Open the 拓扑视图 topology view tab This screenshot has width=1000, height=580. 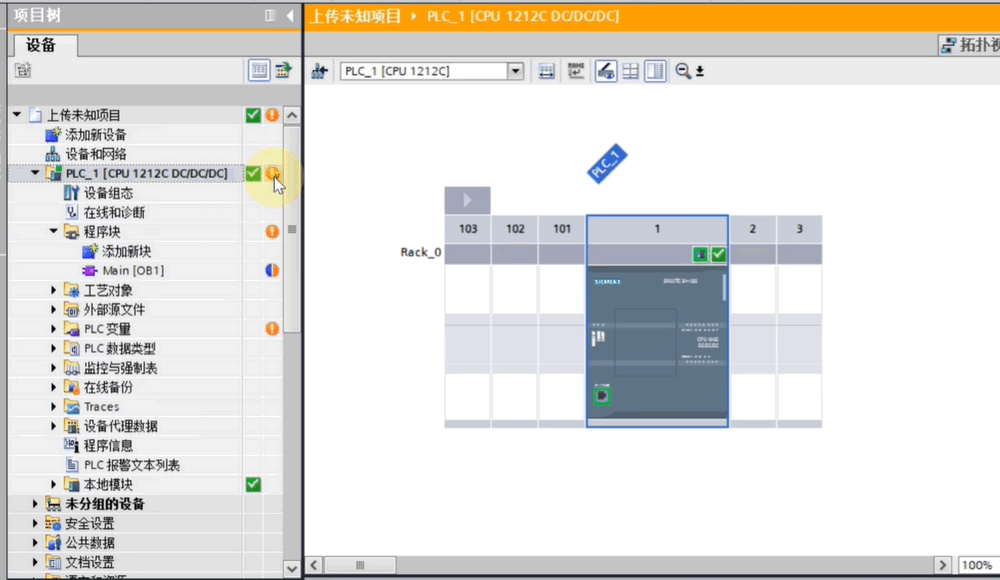tap(970, 45)
